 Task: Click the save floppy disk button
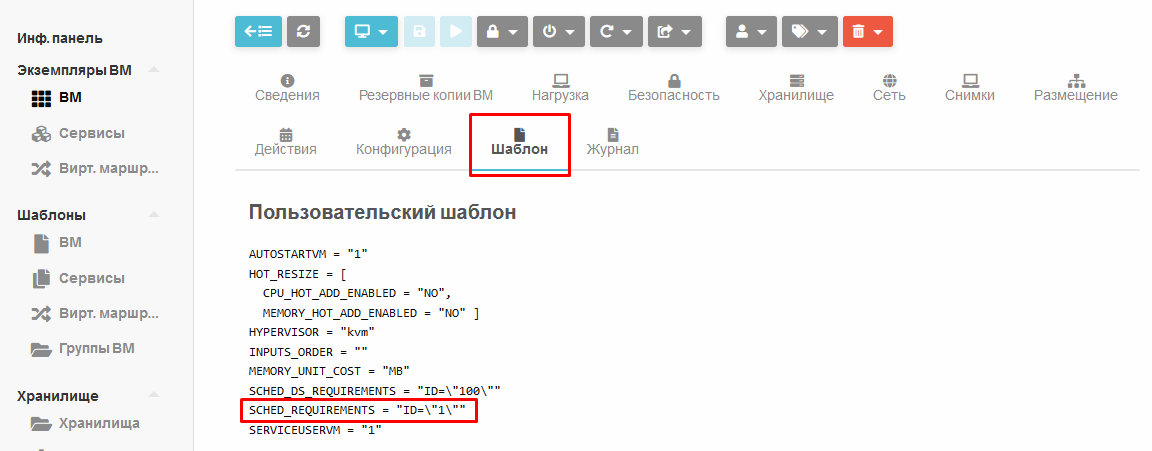[x=420, y=32]
